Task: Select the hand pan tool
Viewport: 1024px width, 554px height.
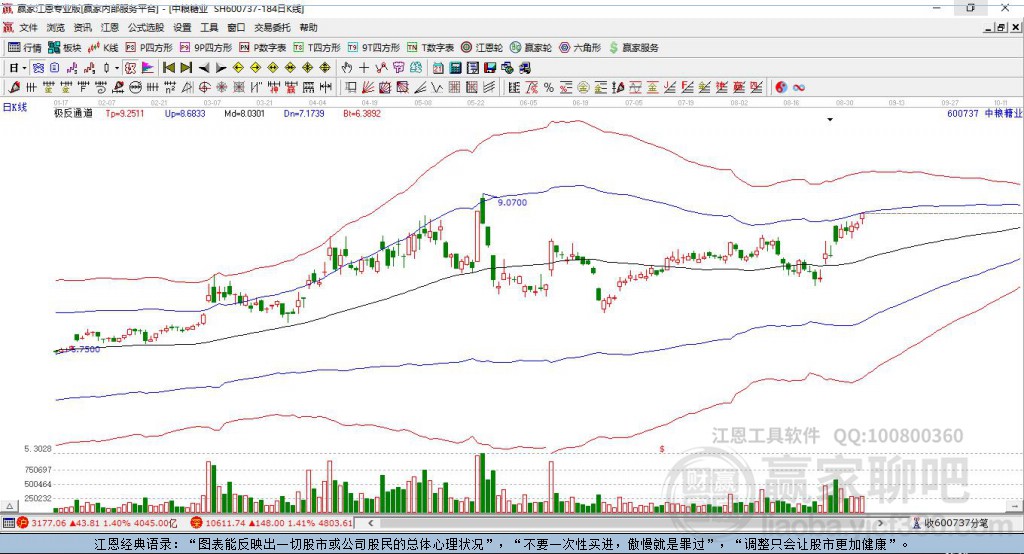Action: (x=347, y=68)
